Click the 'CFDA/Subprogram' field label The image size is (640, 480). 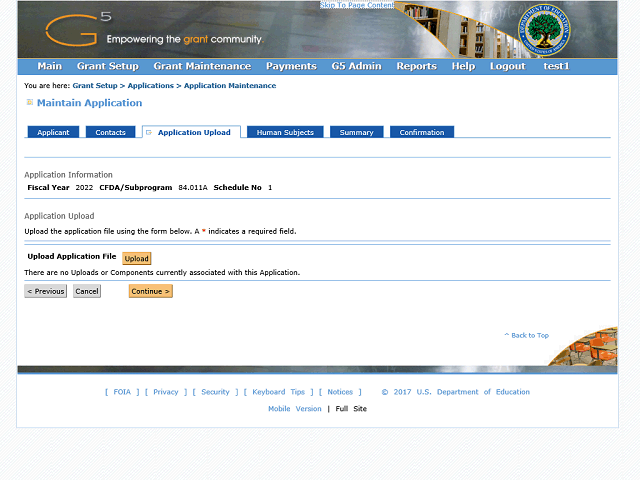click(x=136, y=188)
